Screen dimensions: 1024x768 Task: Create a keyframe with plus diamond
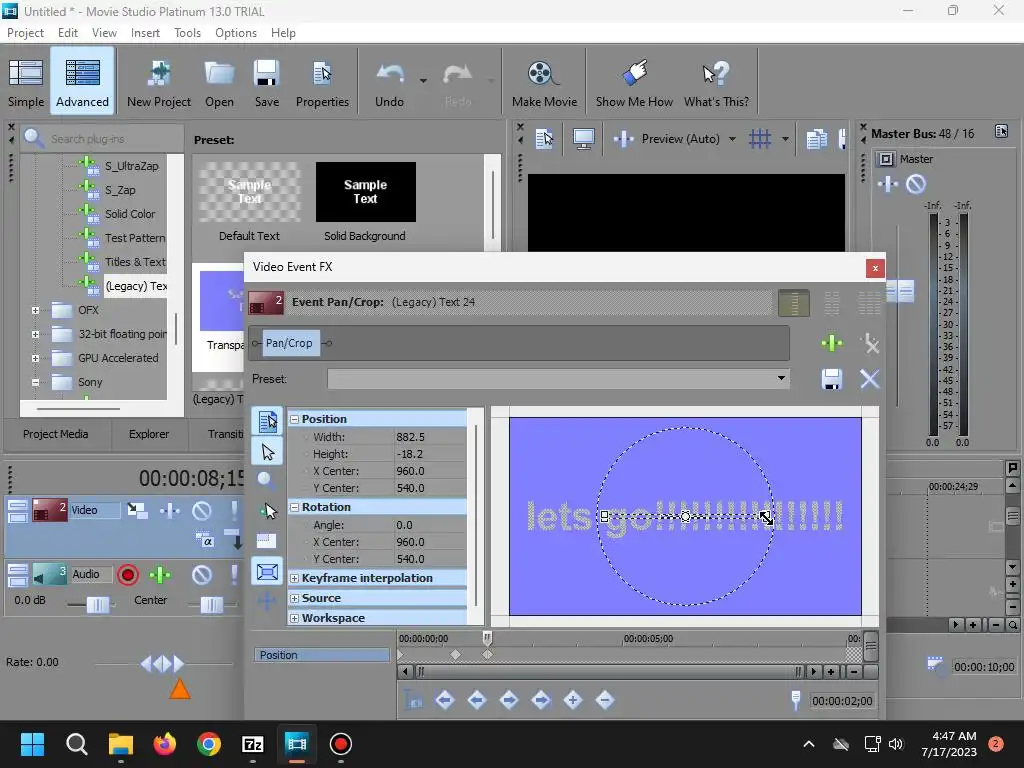573,700
